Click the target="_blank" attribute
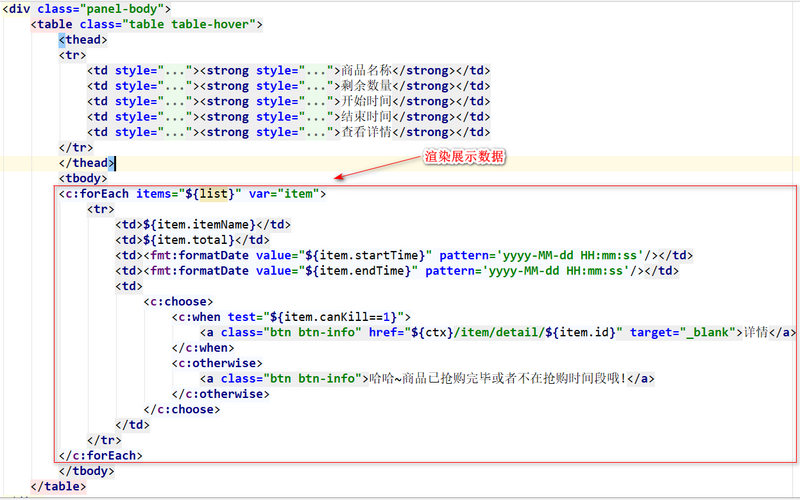The width and height of the screenshot is (800, 500). 683,333
